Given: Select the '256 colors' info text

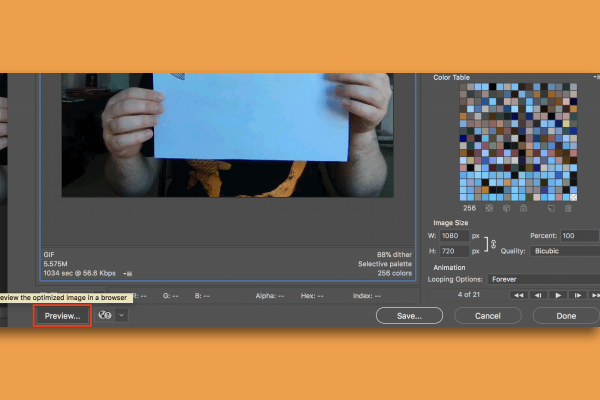Looking at the screenshot, I should [x=395, y=273].
